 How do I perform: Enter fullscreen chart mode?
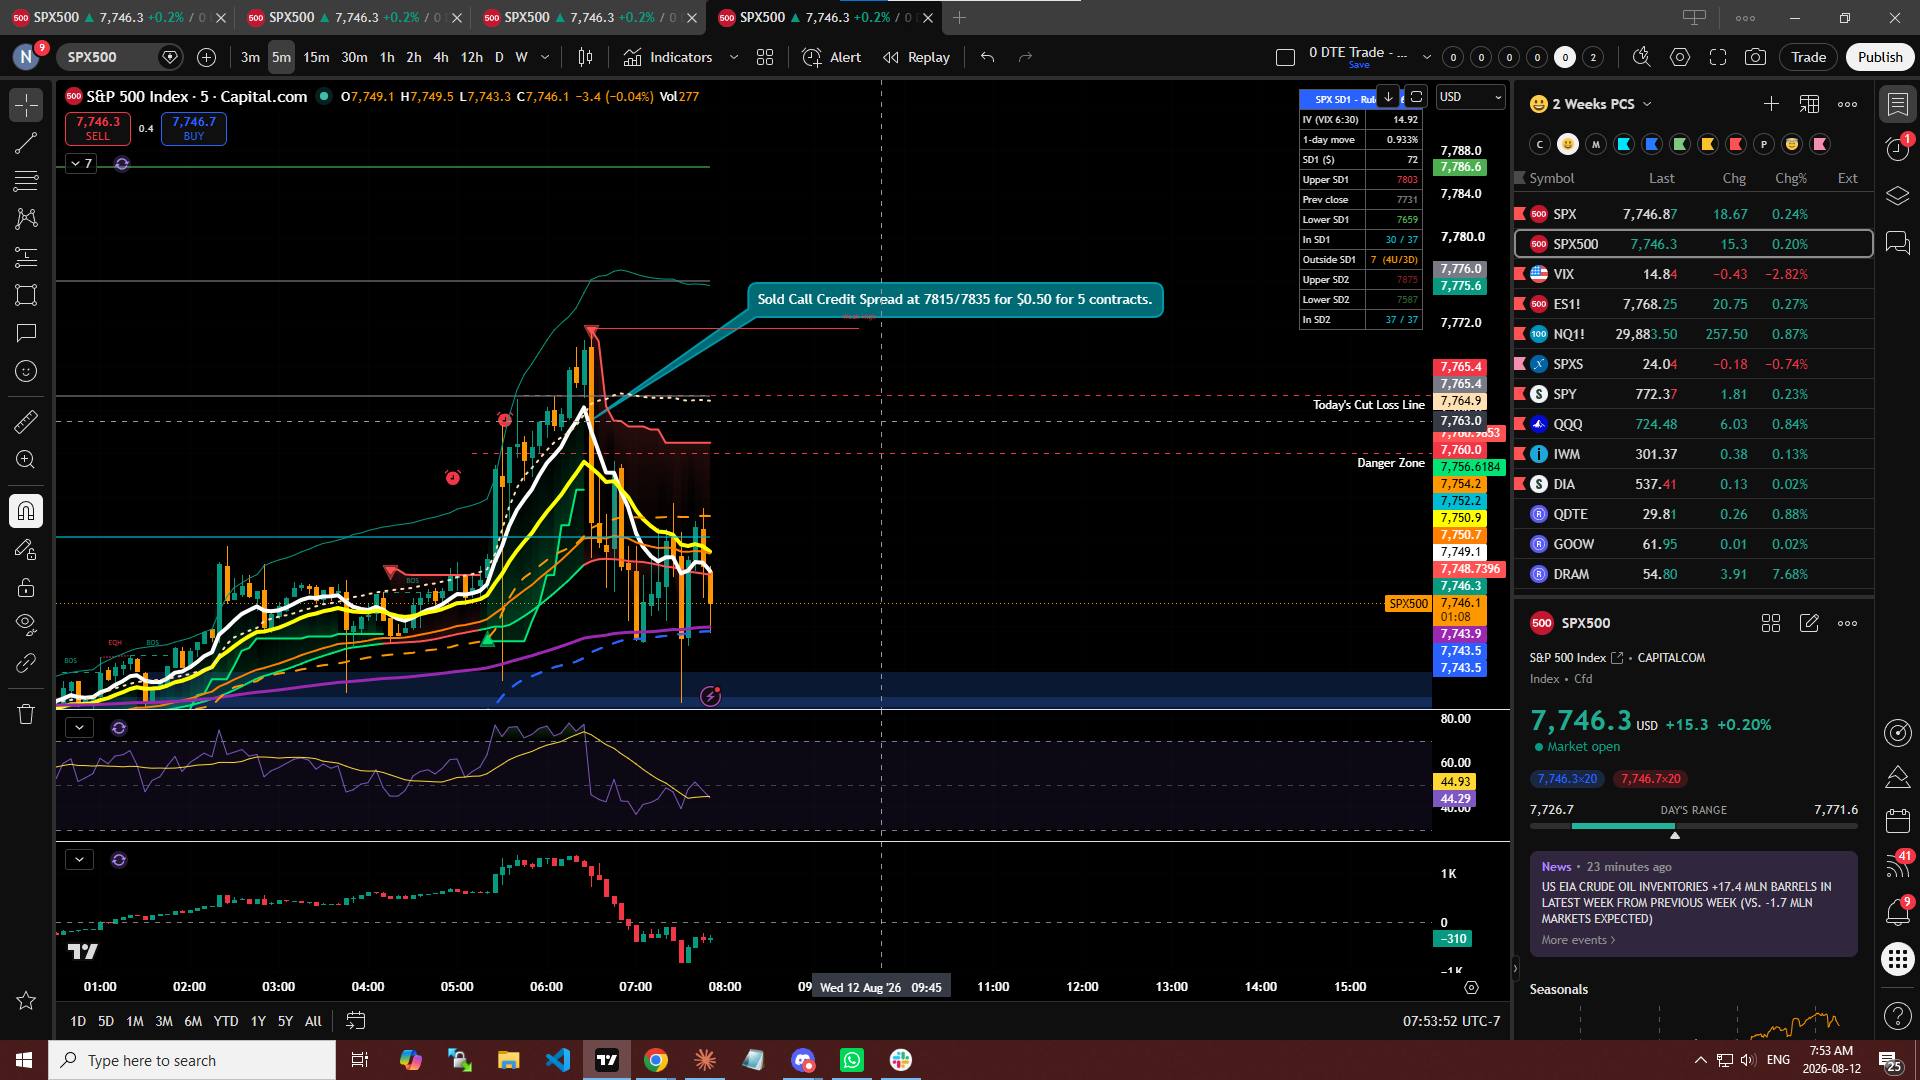(1718, 58)
